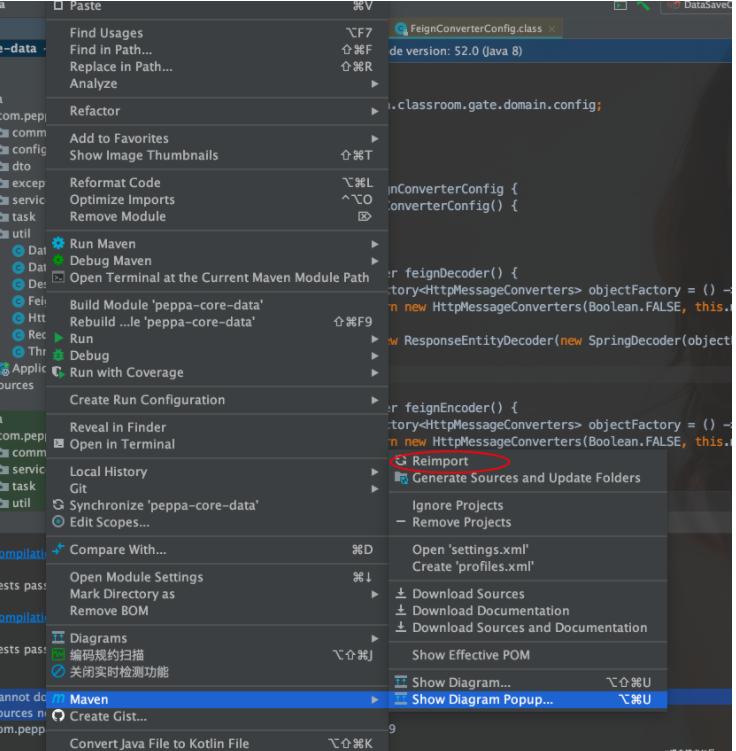This screenshot has height=751, width=736.
Task: Expand the Diagrams submenu
Action: tap(375, 638)
